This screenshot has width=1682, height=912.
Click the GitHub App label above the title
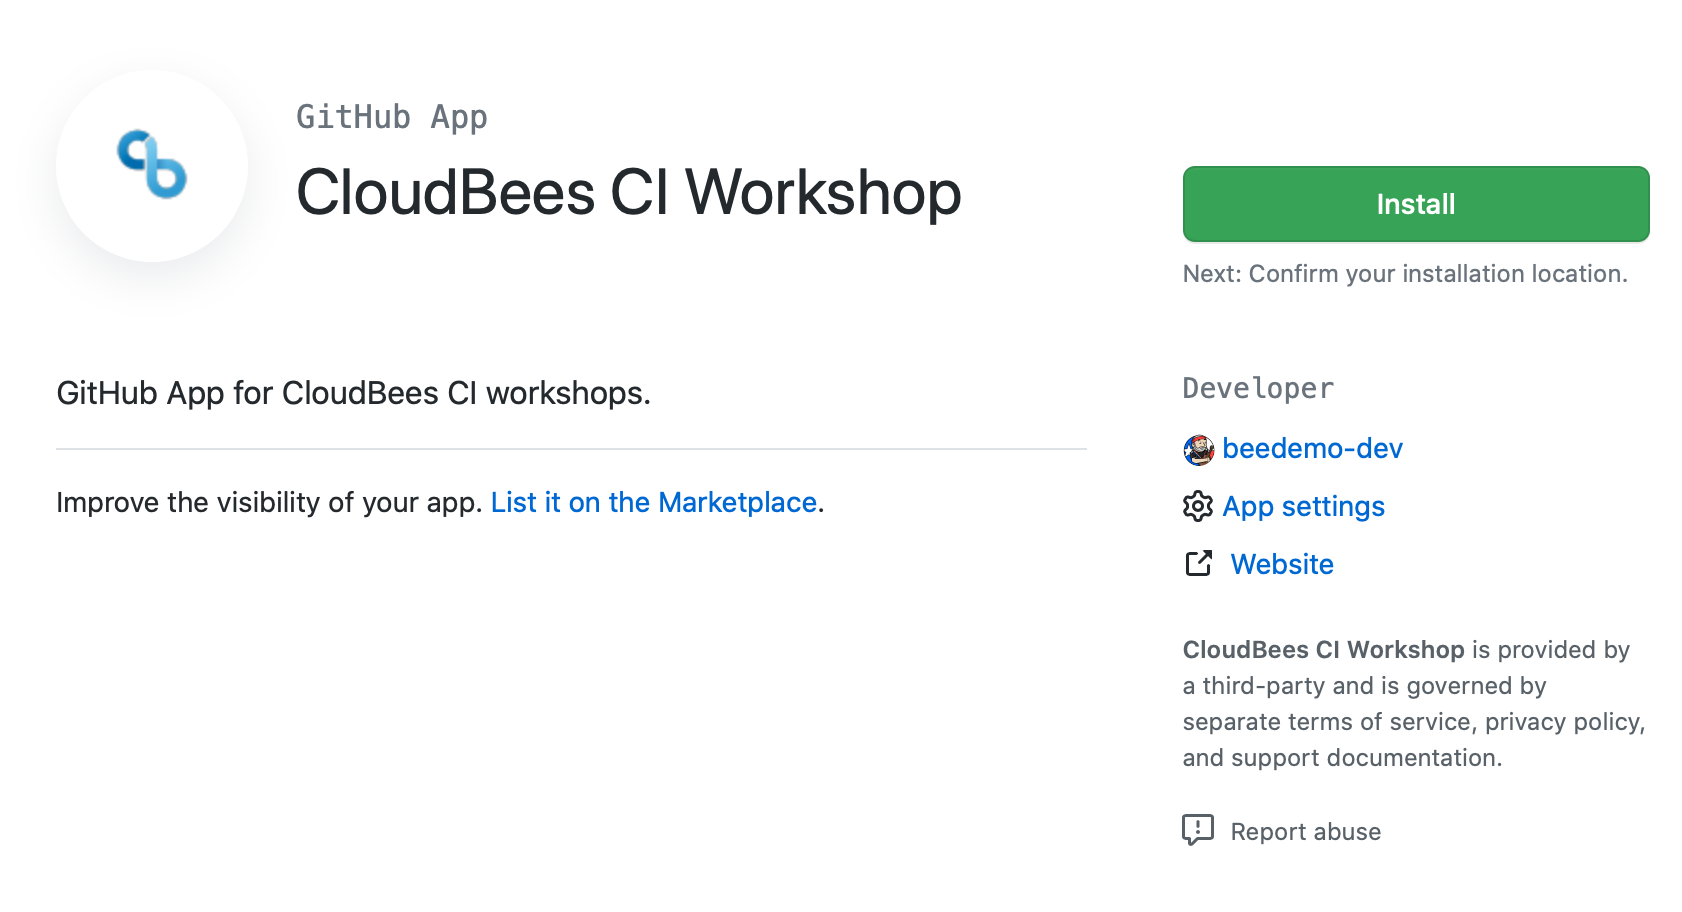tap(392, 117)
